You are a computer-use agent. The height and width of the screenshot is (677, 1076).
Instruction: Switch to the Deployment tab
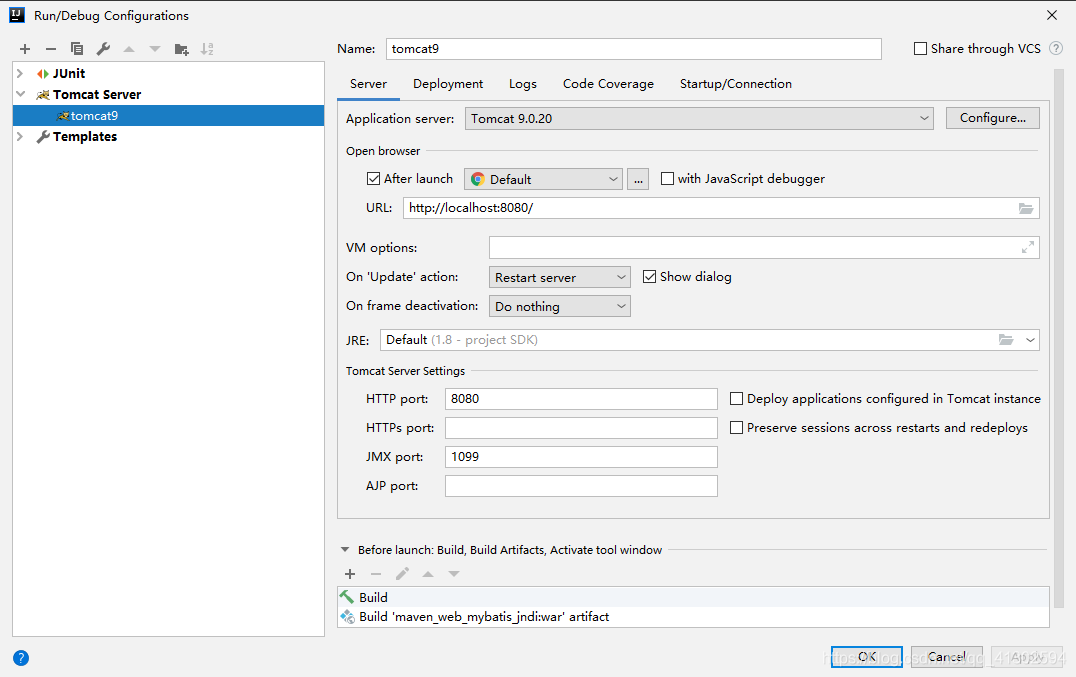[x=448, y=84]
